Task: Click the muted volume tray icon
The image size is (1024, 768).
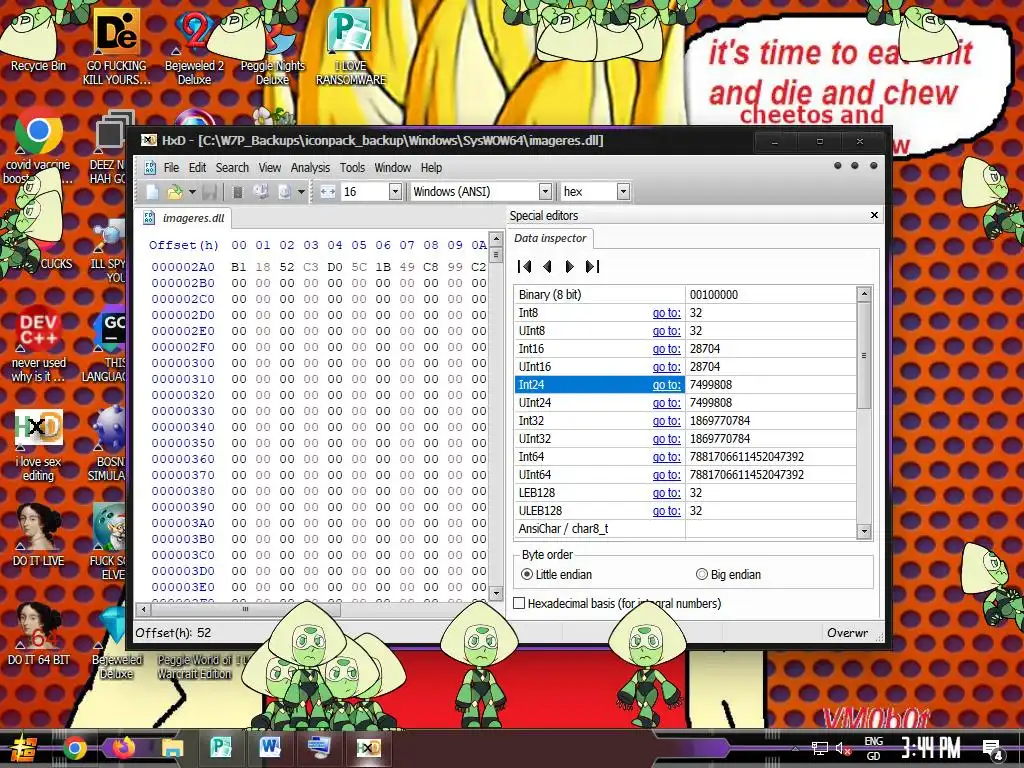Action: click(x=843, y=748)
